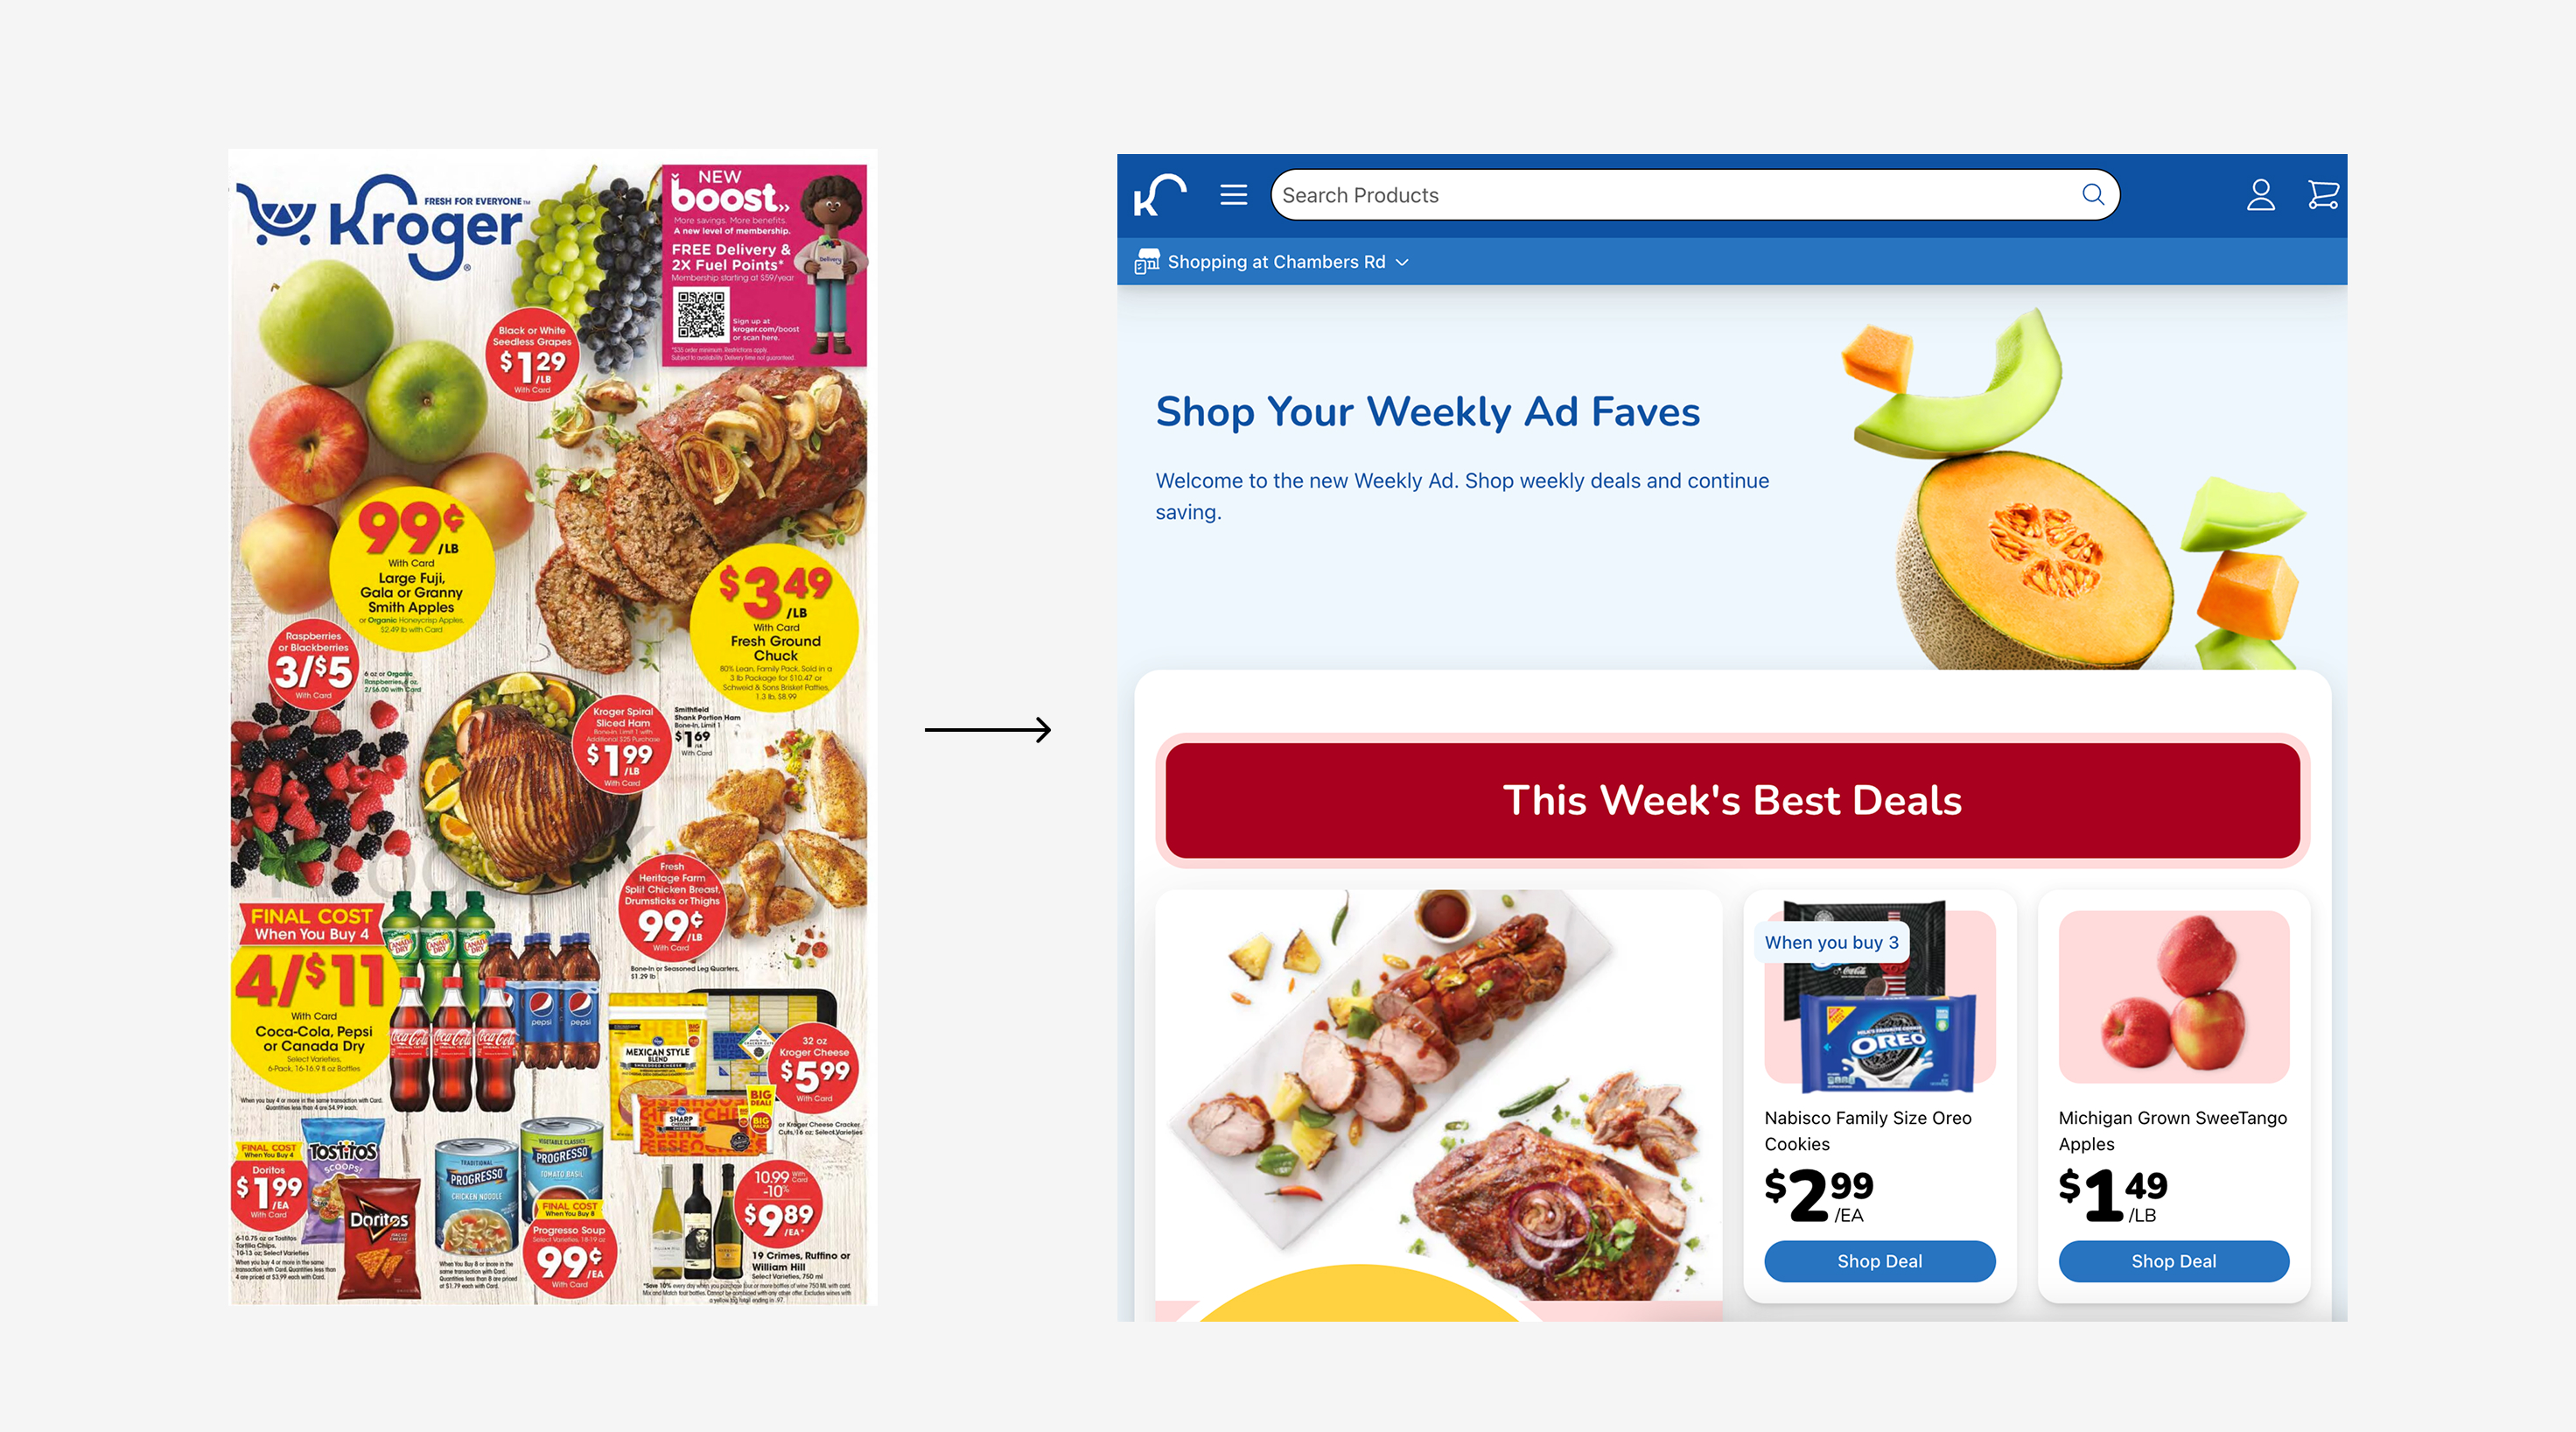Open the hamburger menu icon
Image resolution: width=2576 pixels, height=1432 pixels.
pos(1234,195)
